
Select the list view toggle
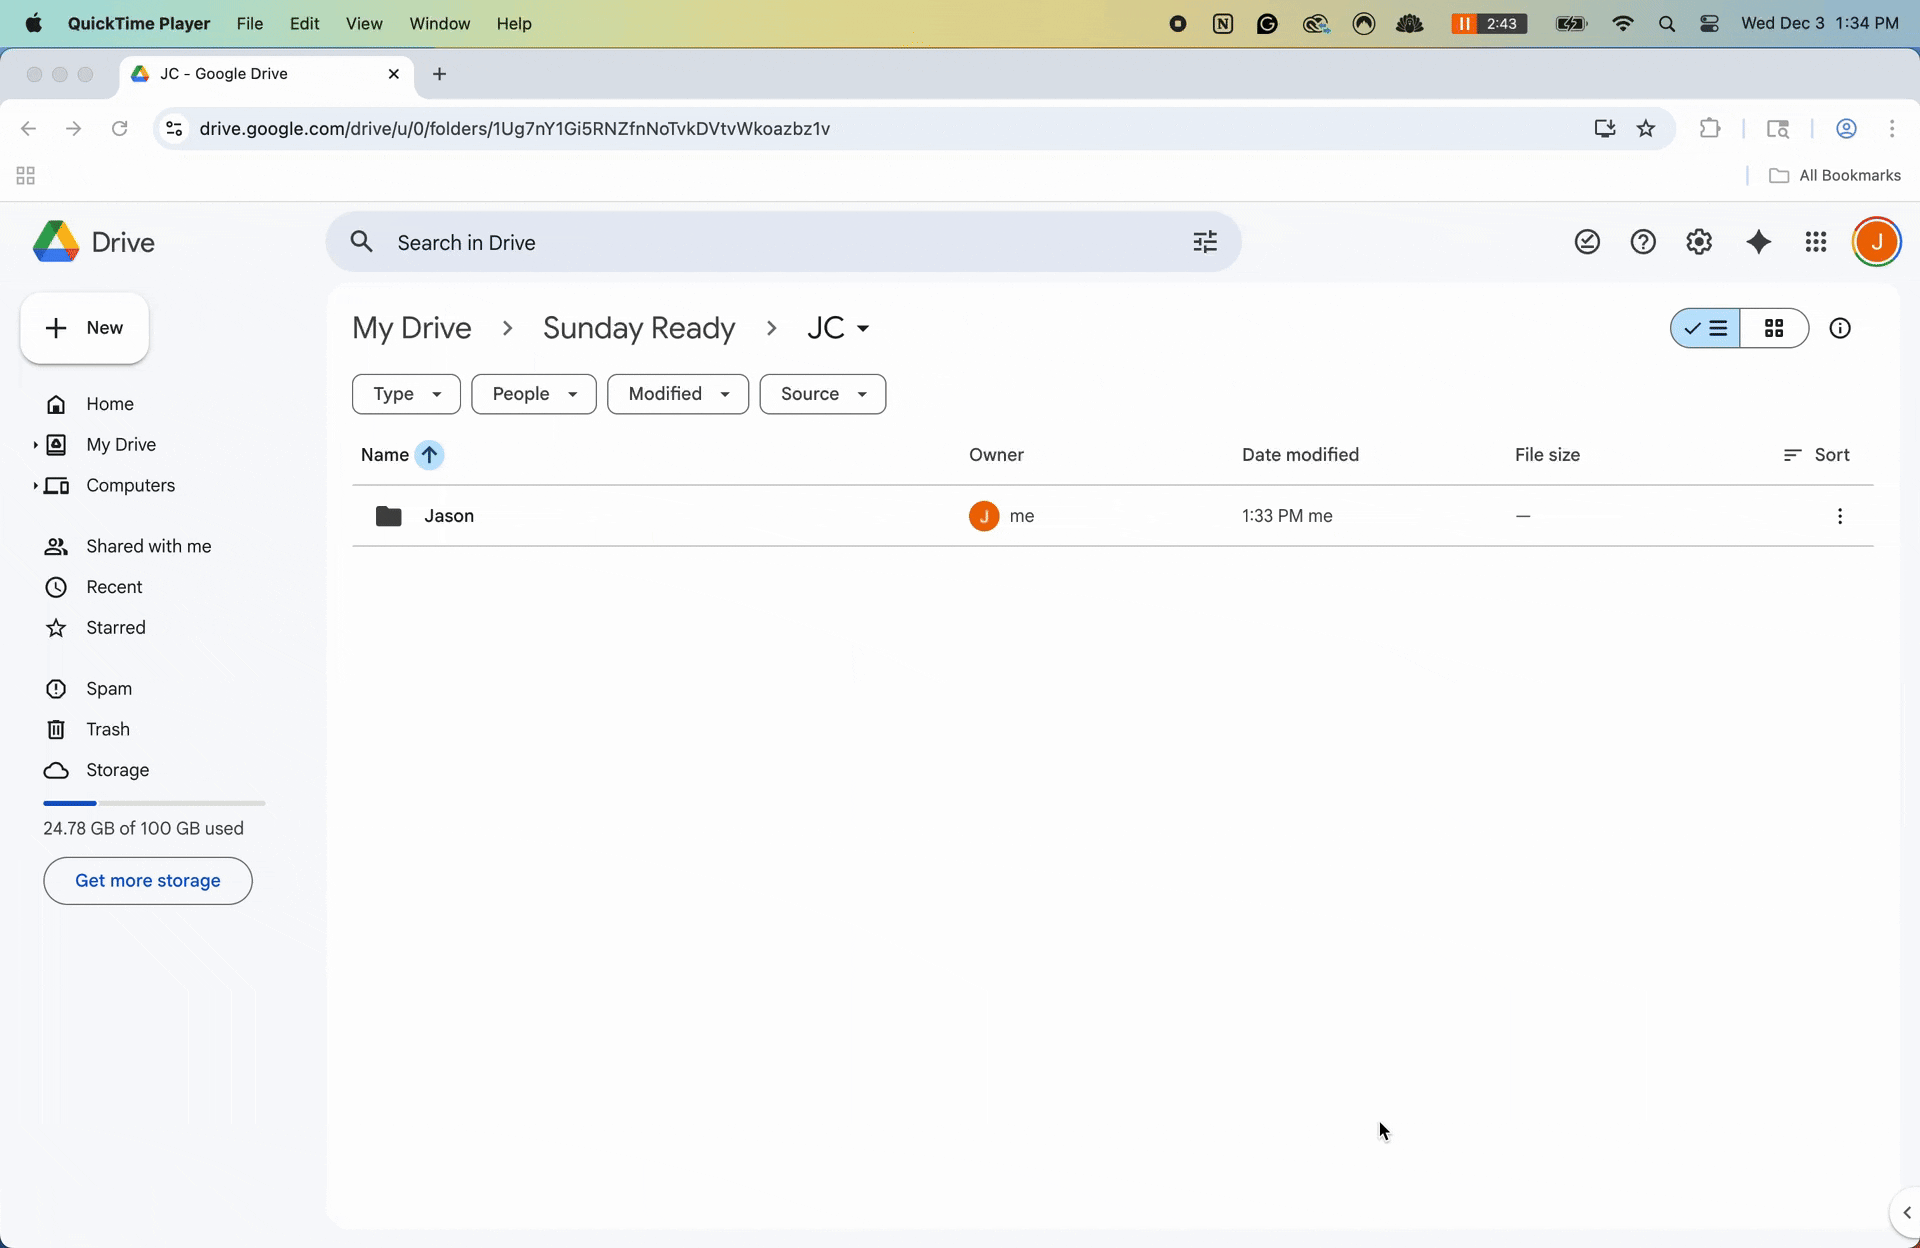click(x=1704, y=328)
